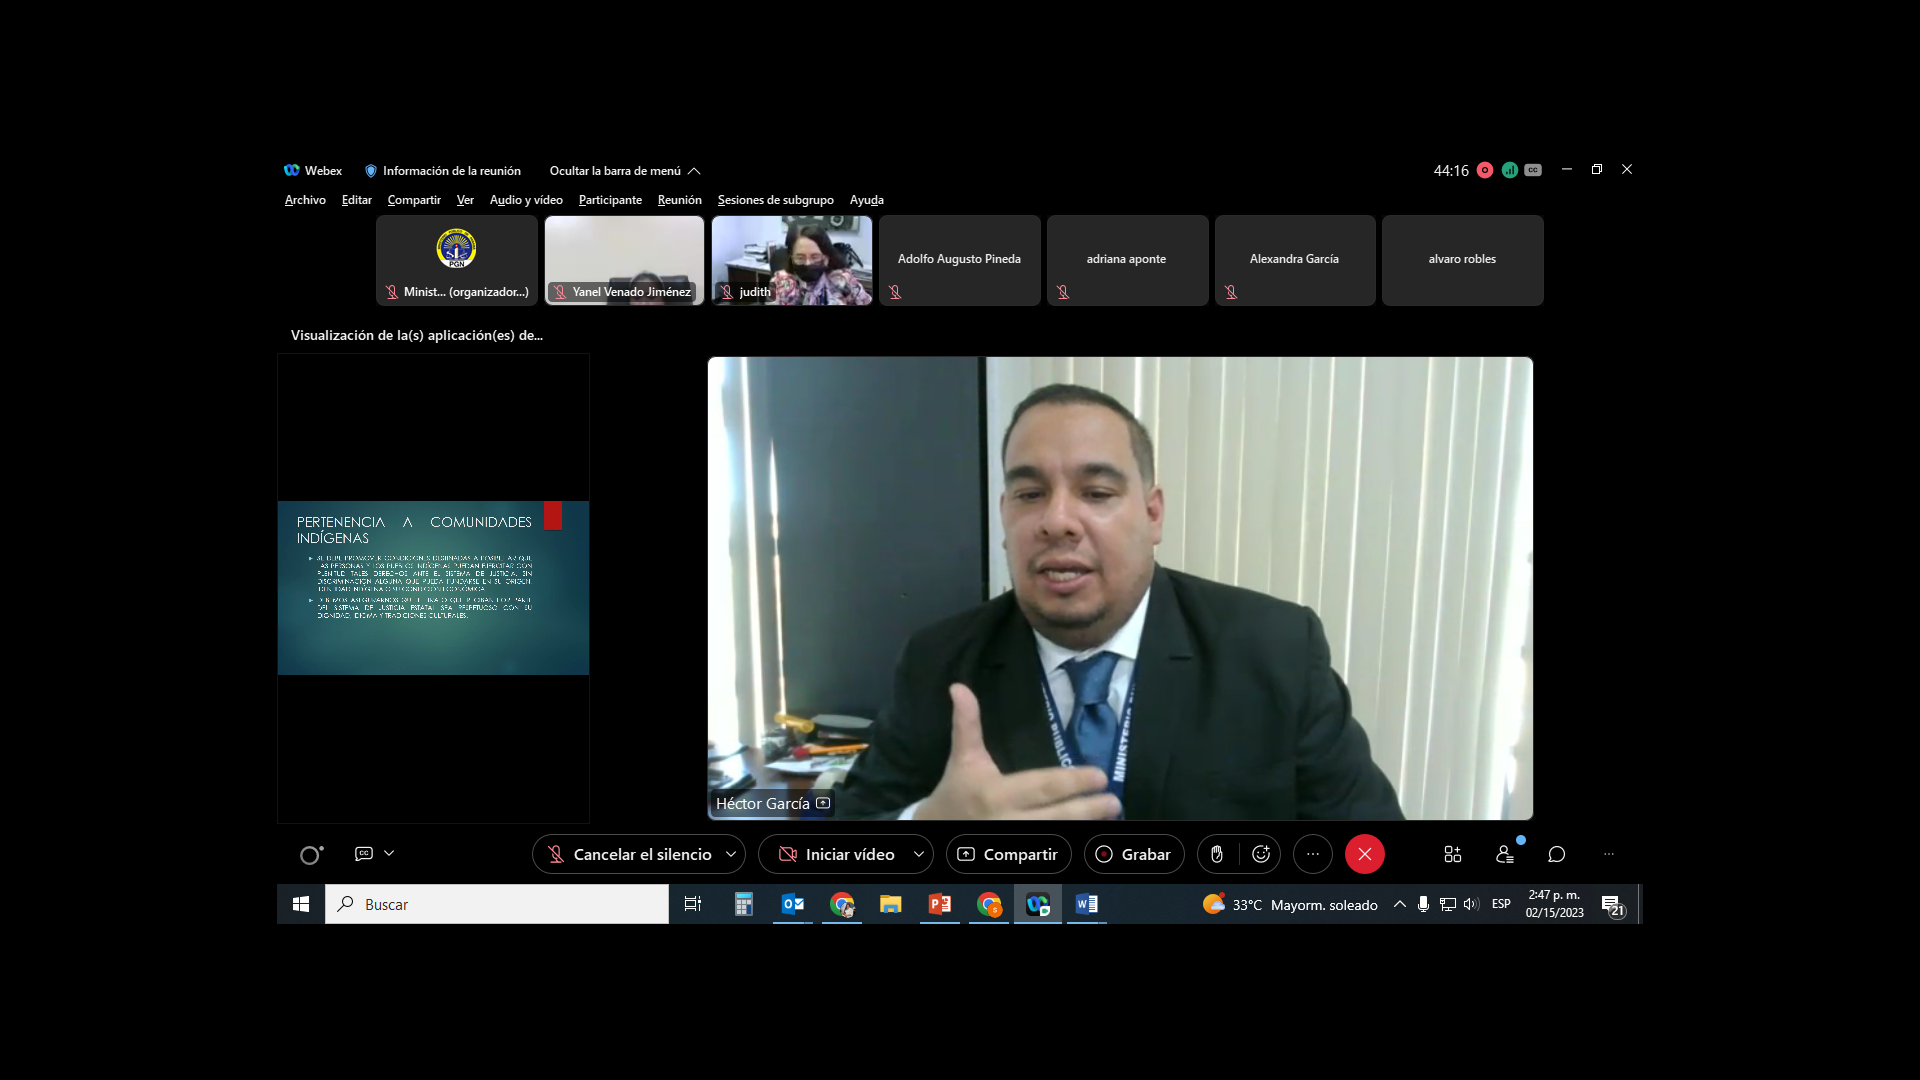Open the chat bubble icon
This screenshot has width=1920, height=1080.
[x=1557, y=854]
